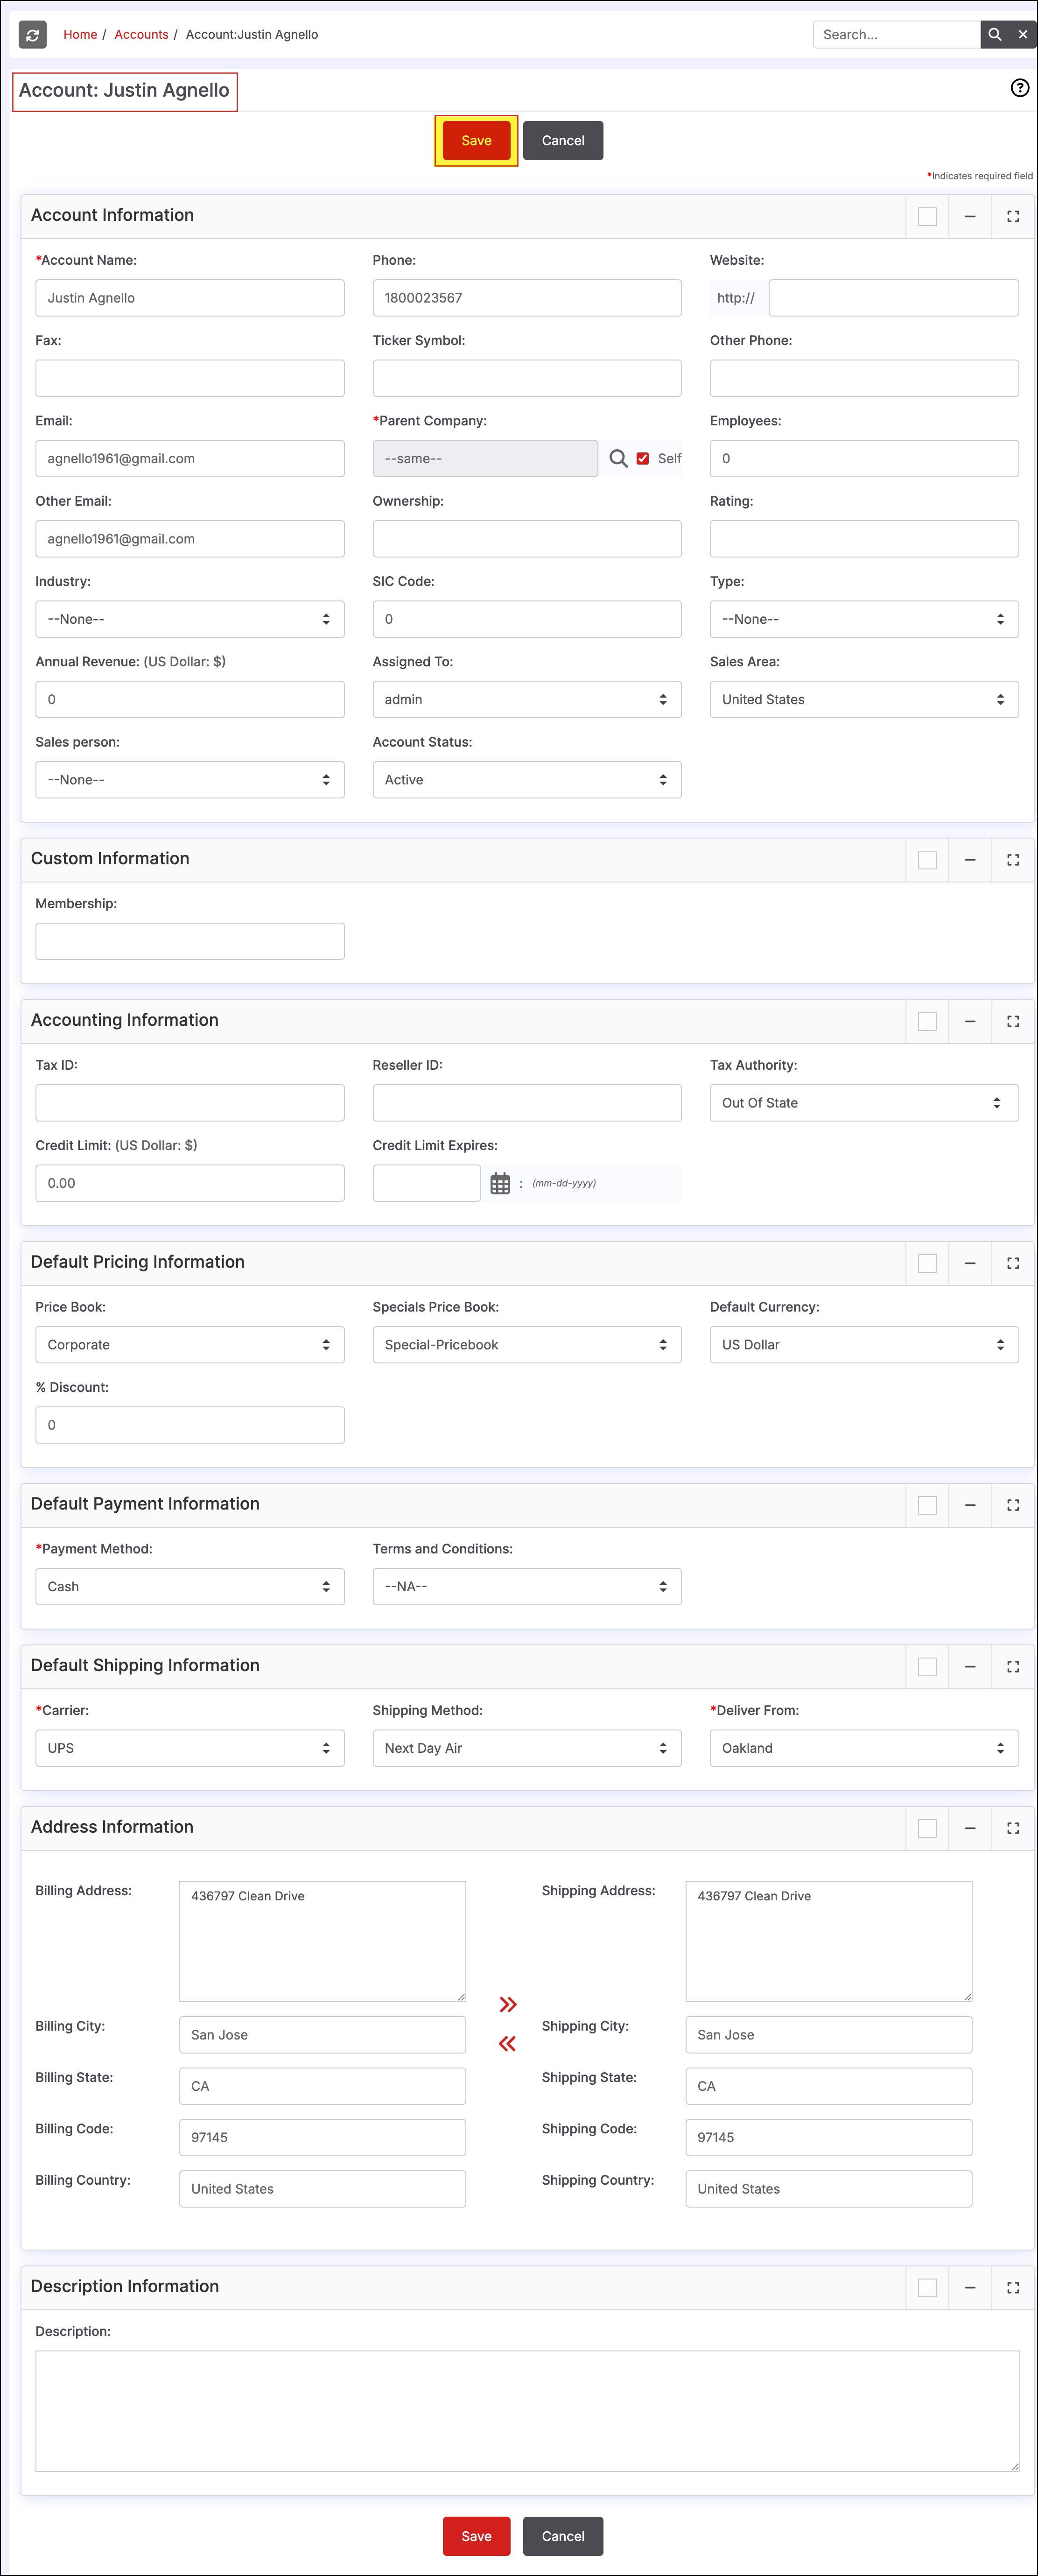Click the Billing City field
The width and height of the screenshot is (1038, 2576).
point(322,2035)
